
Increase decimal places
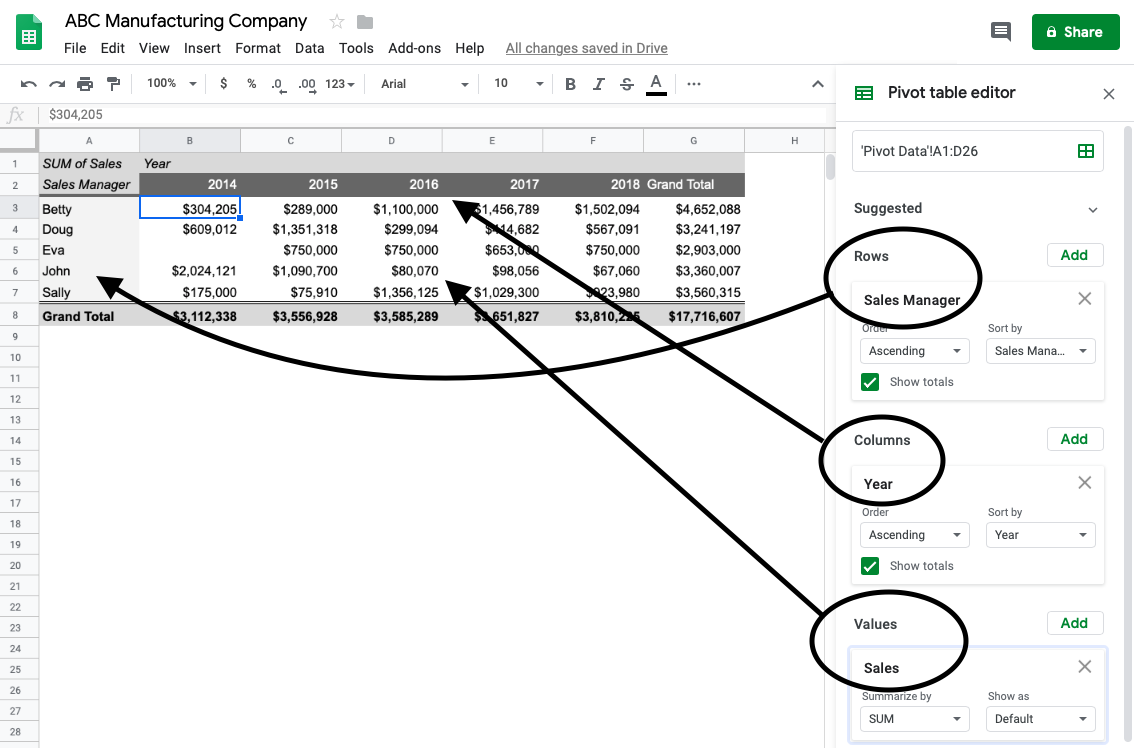tap(306, 83)
